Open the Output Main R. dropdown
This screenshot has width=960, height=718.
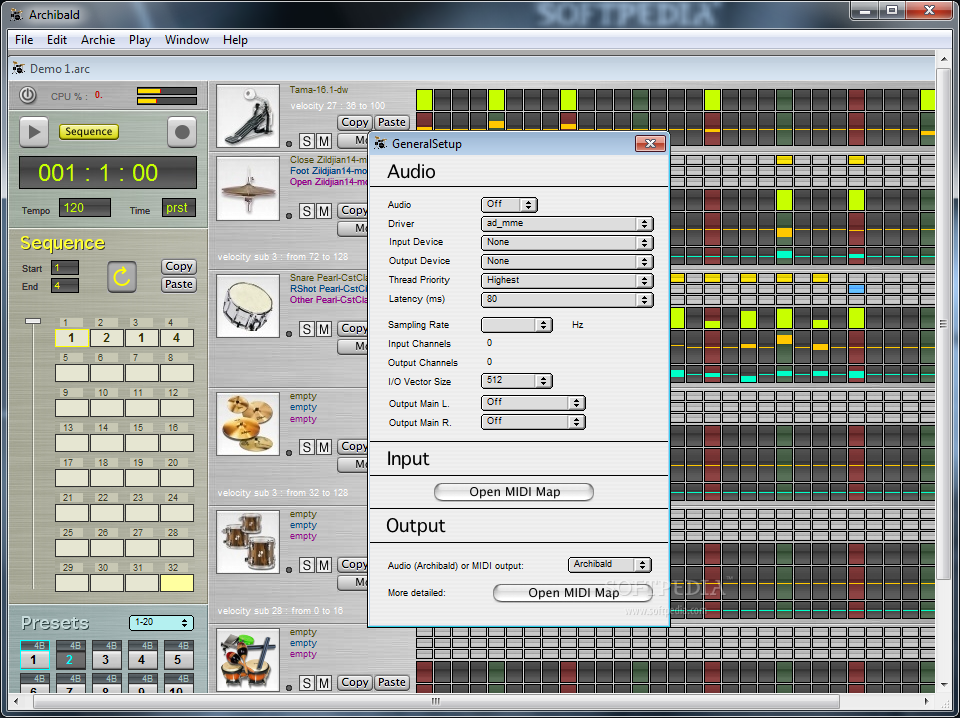(x=533, y=422)
